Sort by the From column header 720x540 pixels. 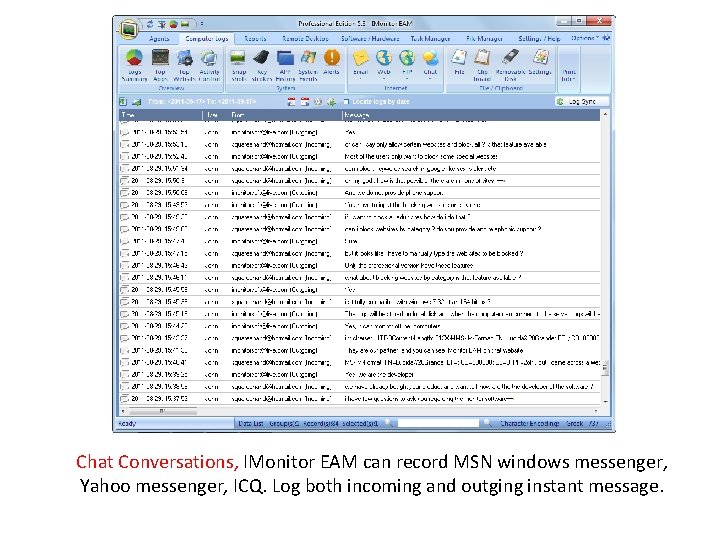click(284, 115)
